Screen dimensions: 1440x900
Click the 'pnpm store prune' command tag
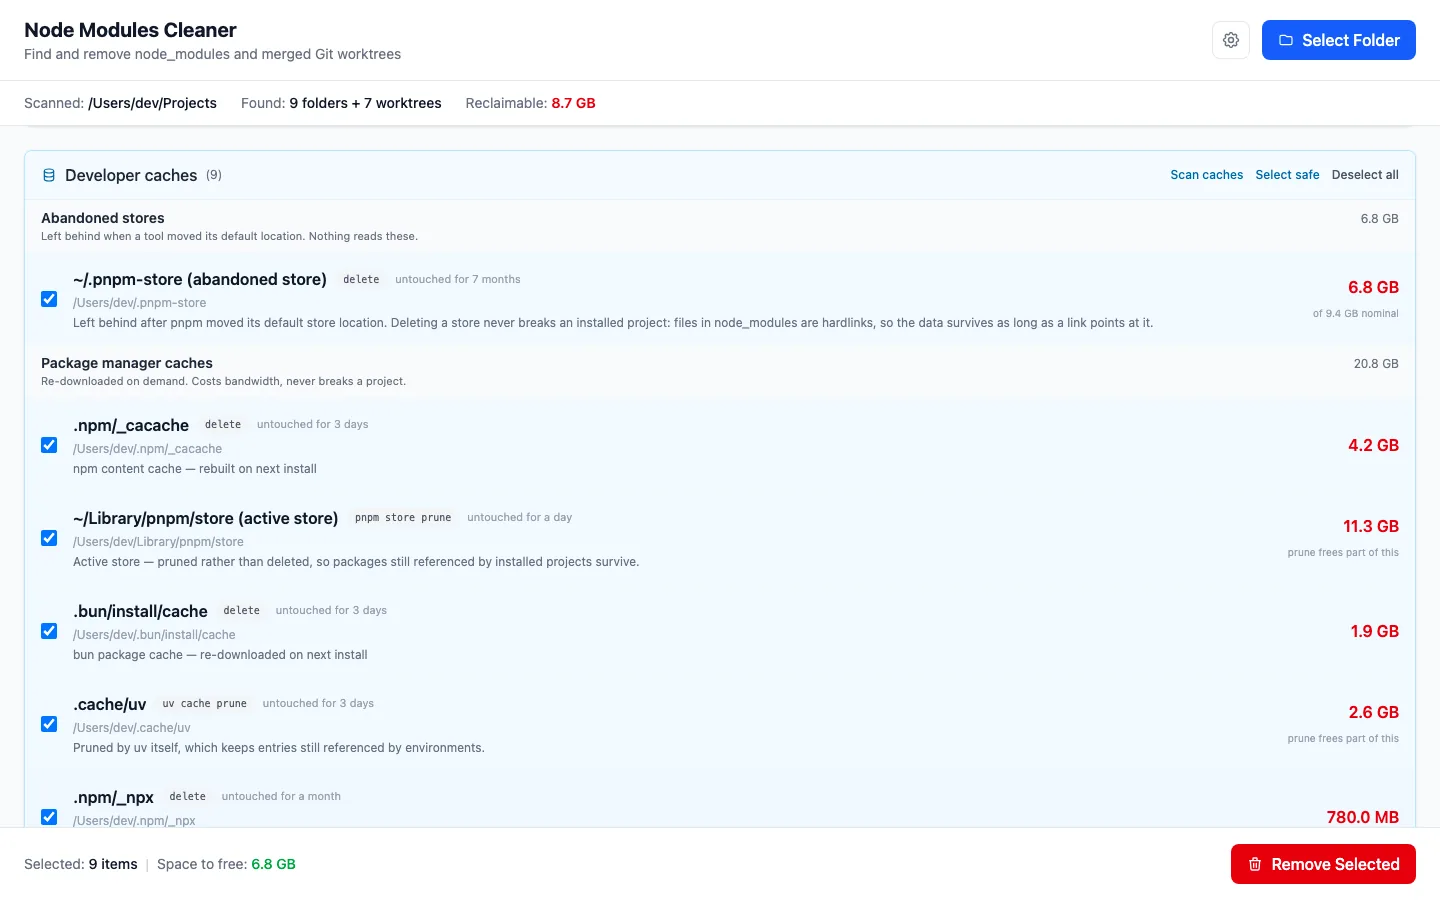click(403, 518)
